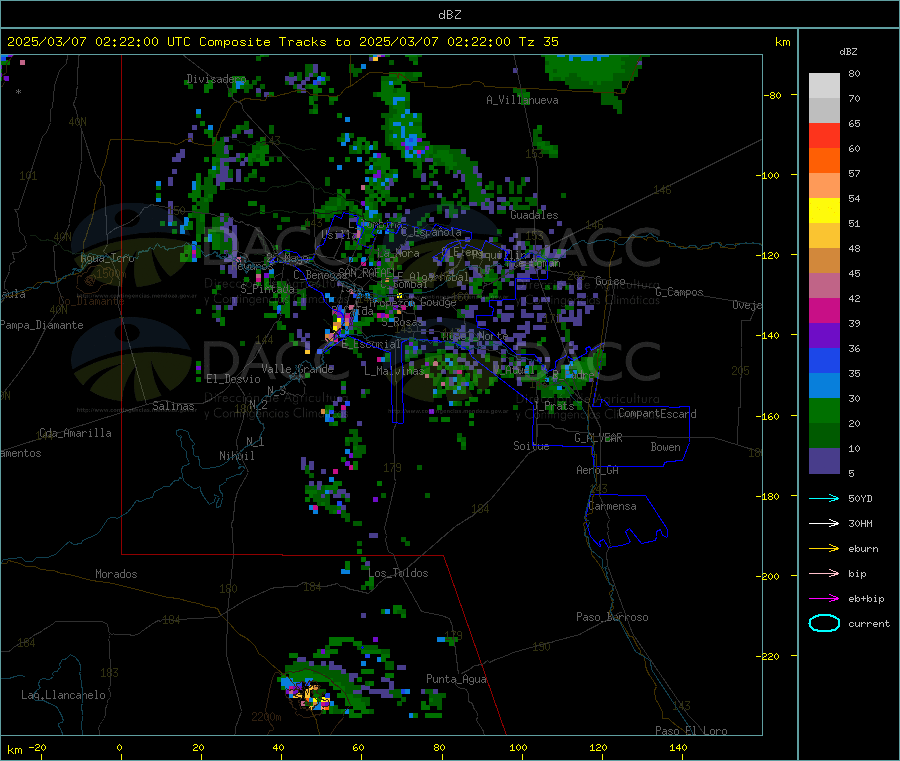
Task: Click the 'km' label at top right
Action: 782,42
